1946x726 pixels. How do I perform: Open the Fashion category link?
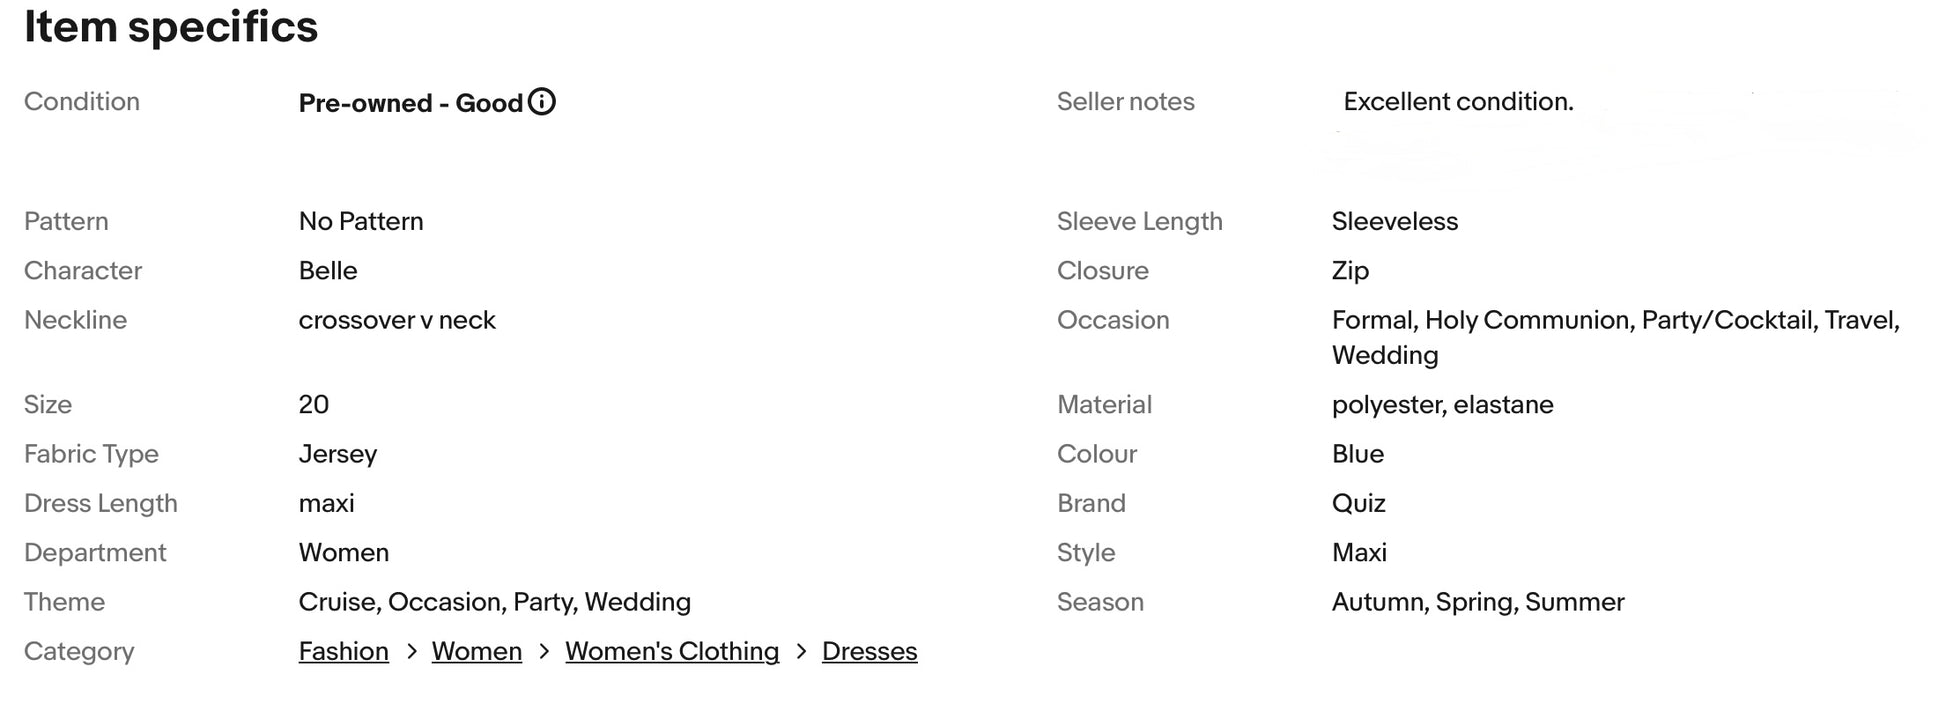[343, 652]
